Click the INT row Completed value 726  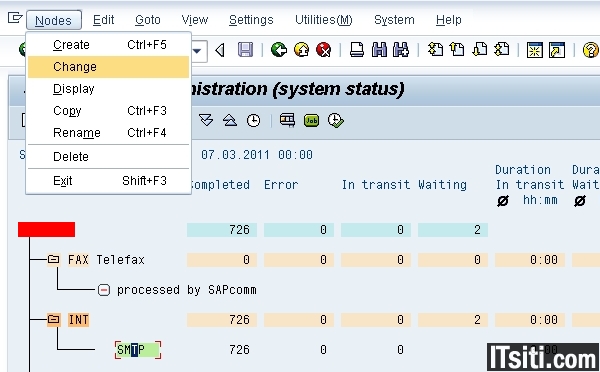pos(222,320)
